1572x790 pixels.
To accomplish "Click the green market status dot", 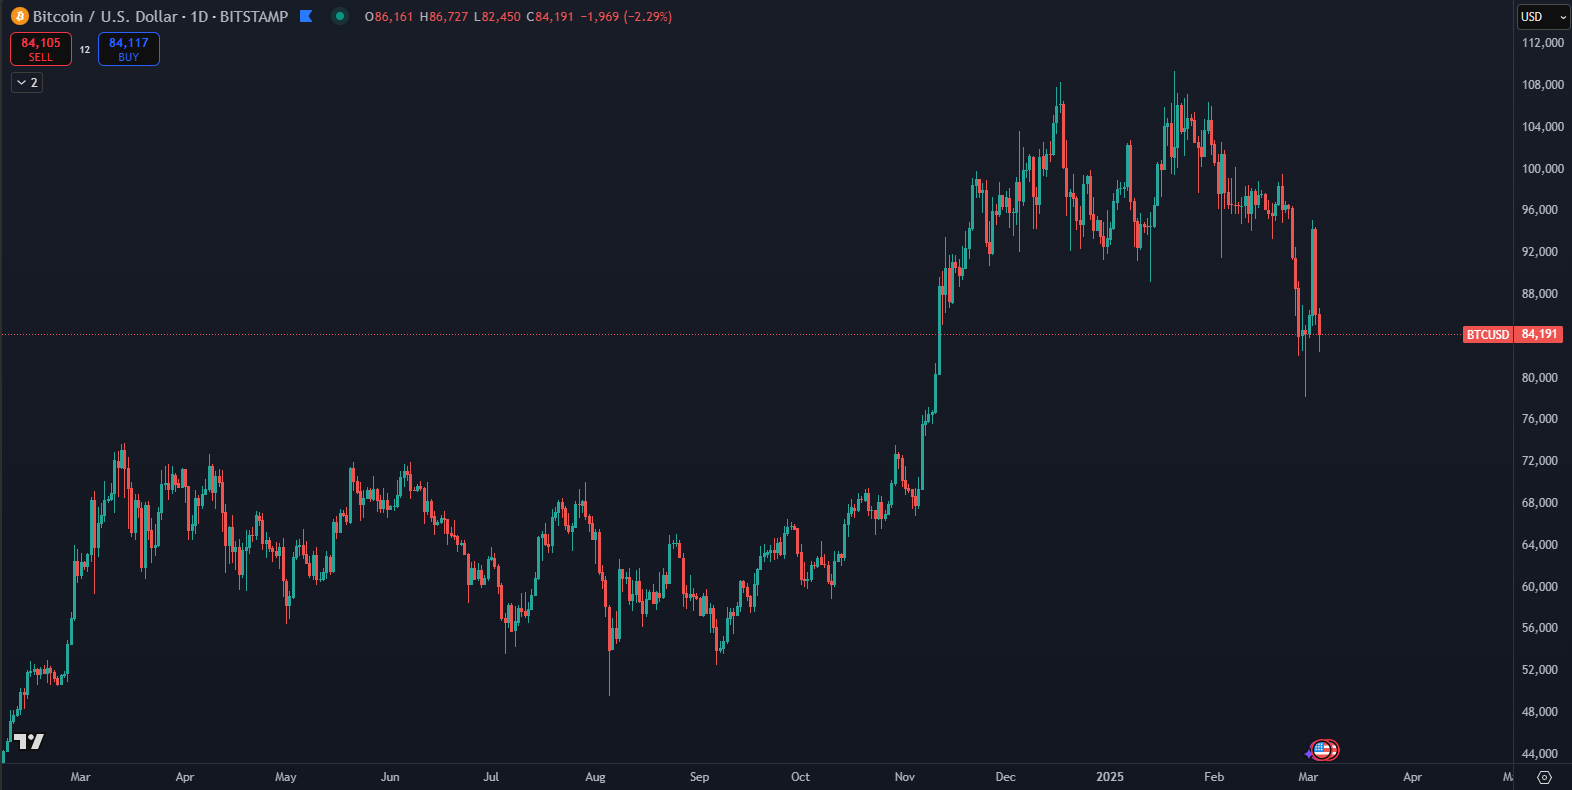I will pos(340,16).
